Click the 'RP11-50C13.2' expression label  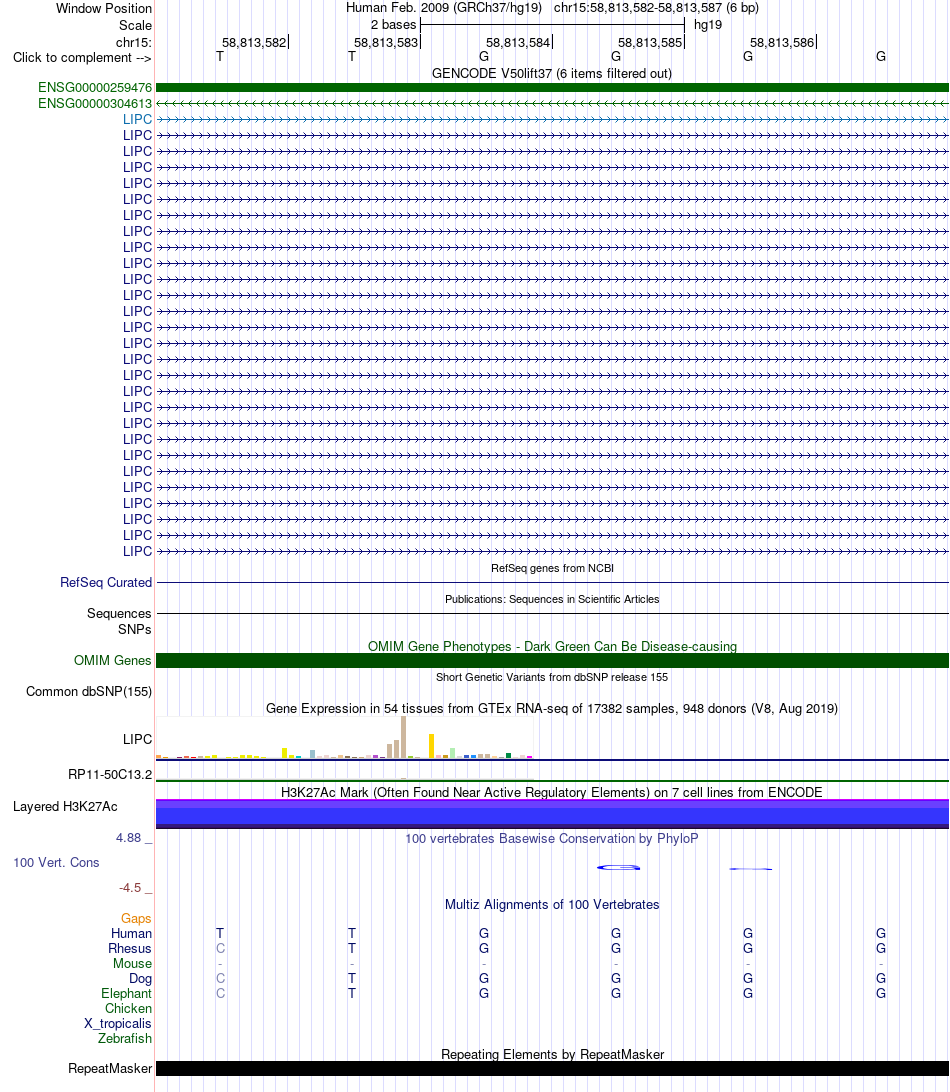[110, 774]
